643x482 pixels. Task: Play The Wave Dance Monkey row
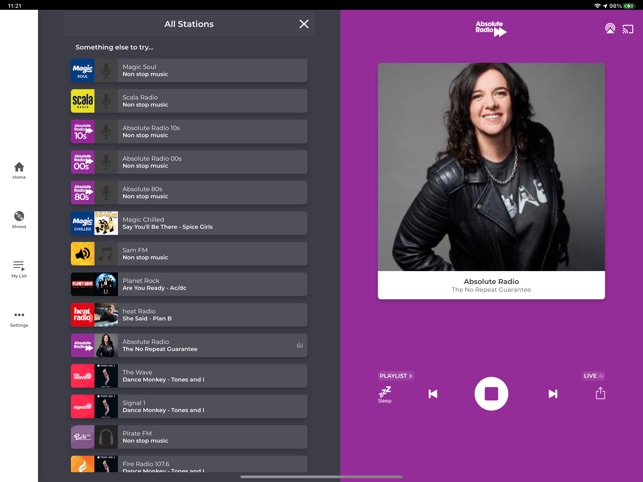[x=189, y=376]
